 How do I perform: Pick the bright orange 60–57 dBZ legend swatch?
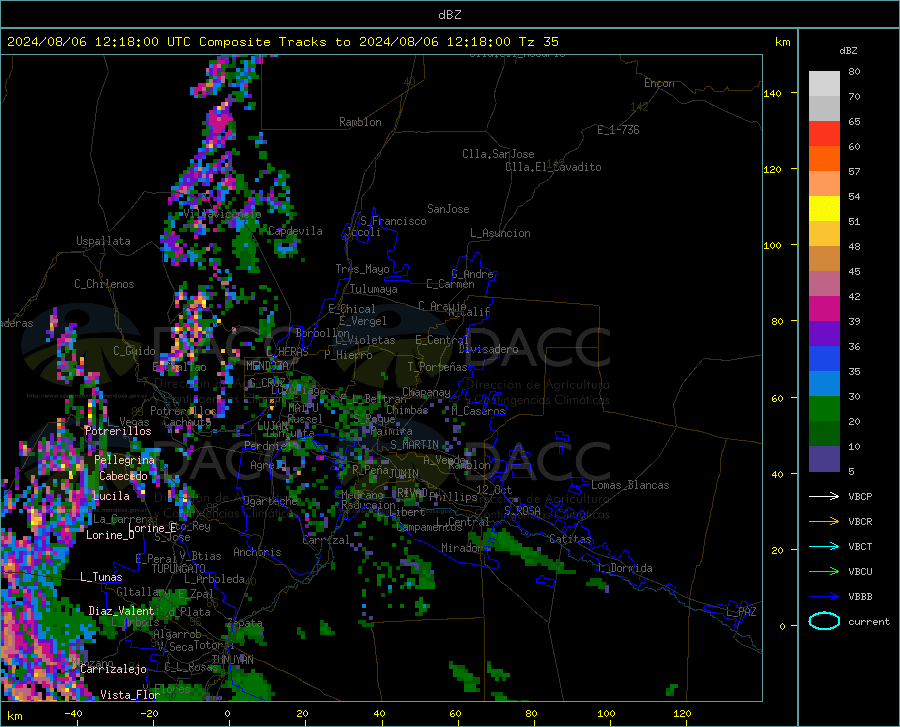click(824, 159)
